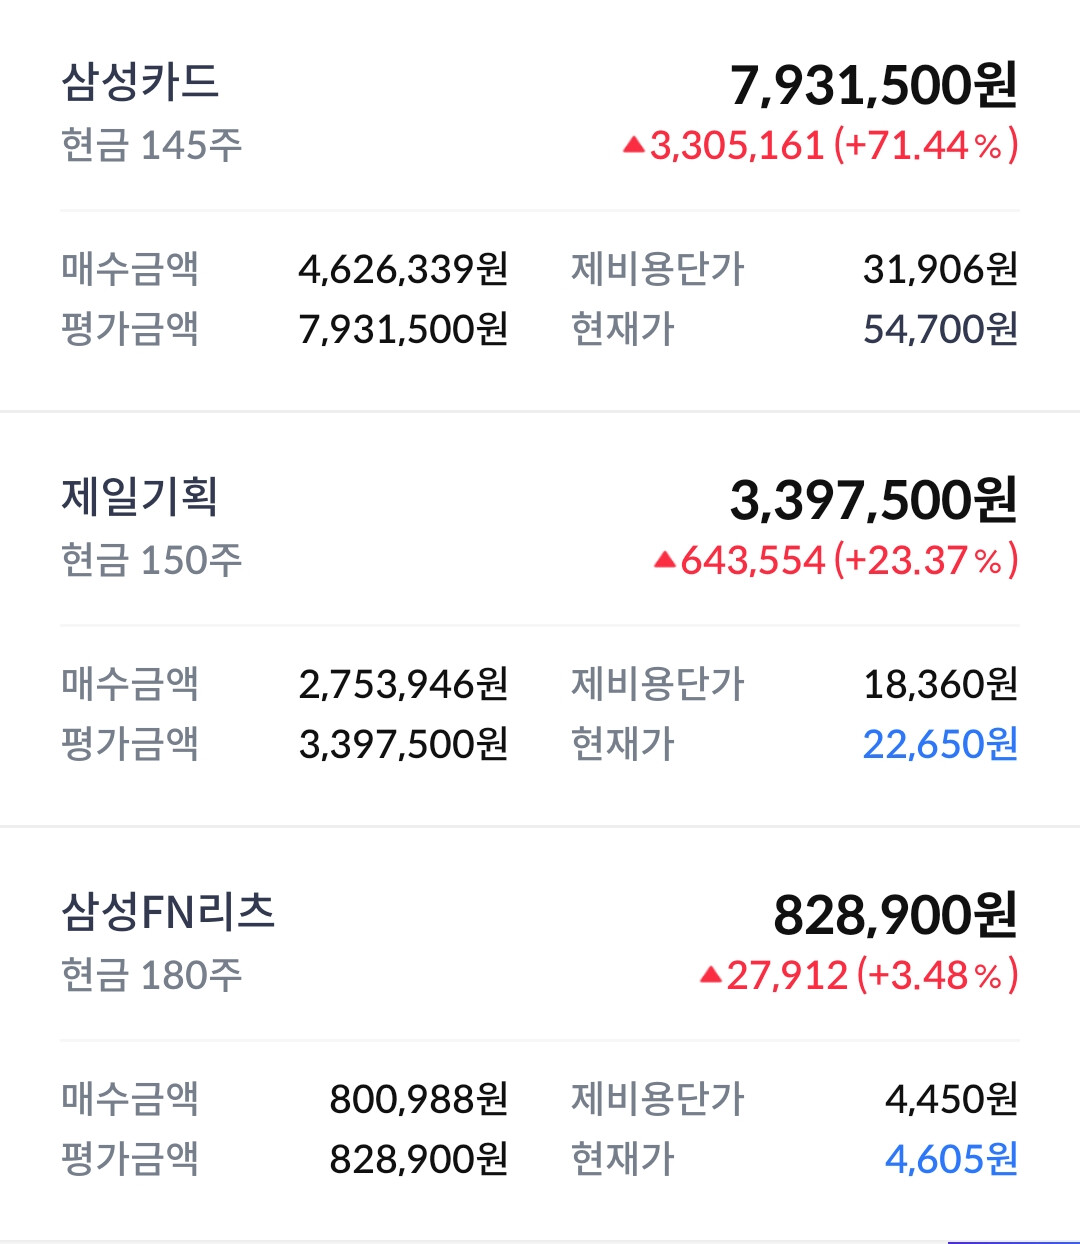The image size is (1080, 1244).
Task: Open the 삼성카드 stock entry
Action: coord(140,82)
